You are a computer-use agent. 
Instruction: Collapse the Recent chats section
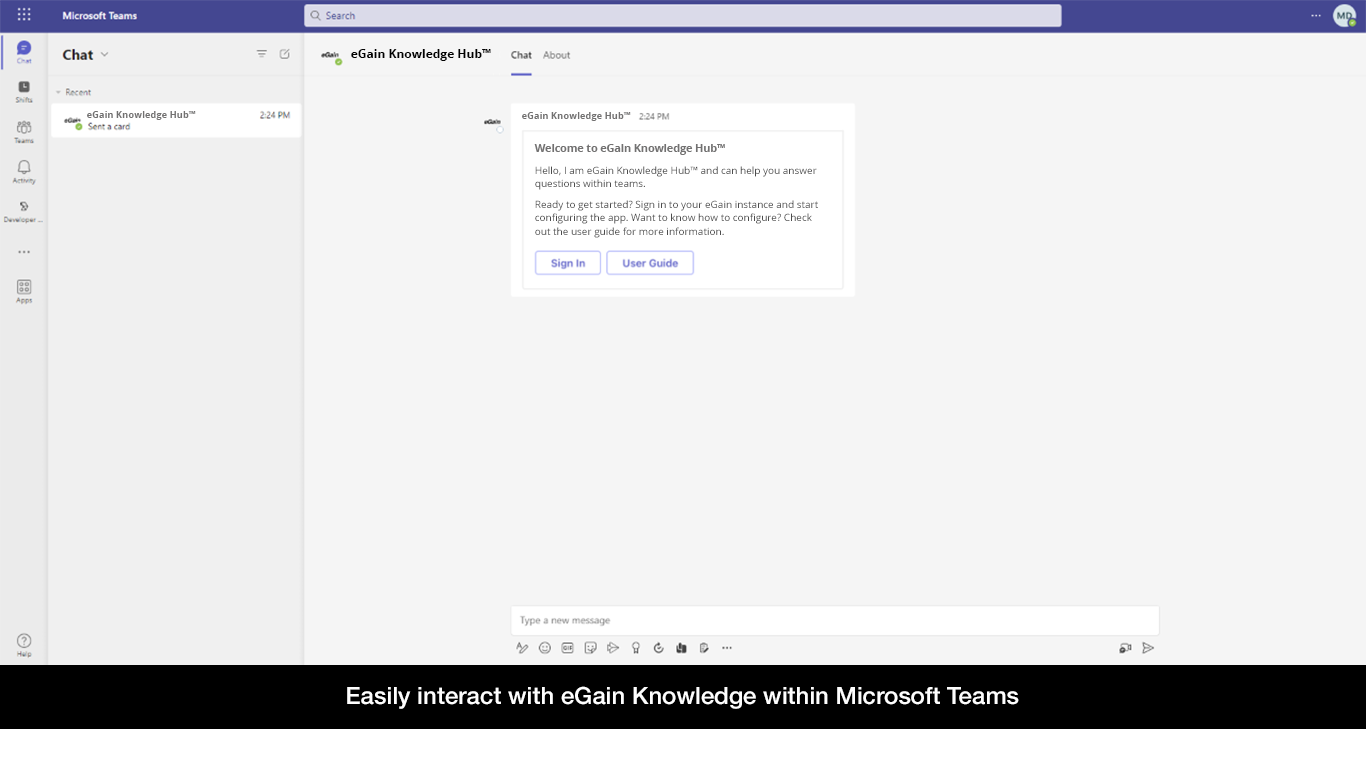pyautogui.click(x=73, y=92)
